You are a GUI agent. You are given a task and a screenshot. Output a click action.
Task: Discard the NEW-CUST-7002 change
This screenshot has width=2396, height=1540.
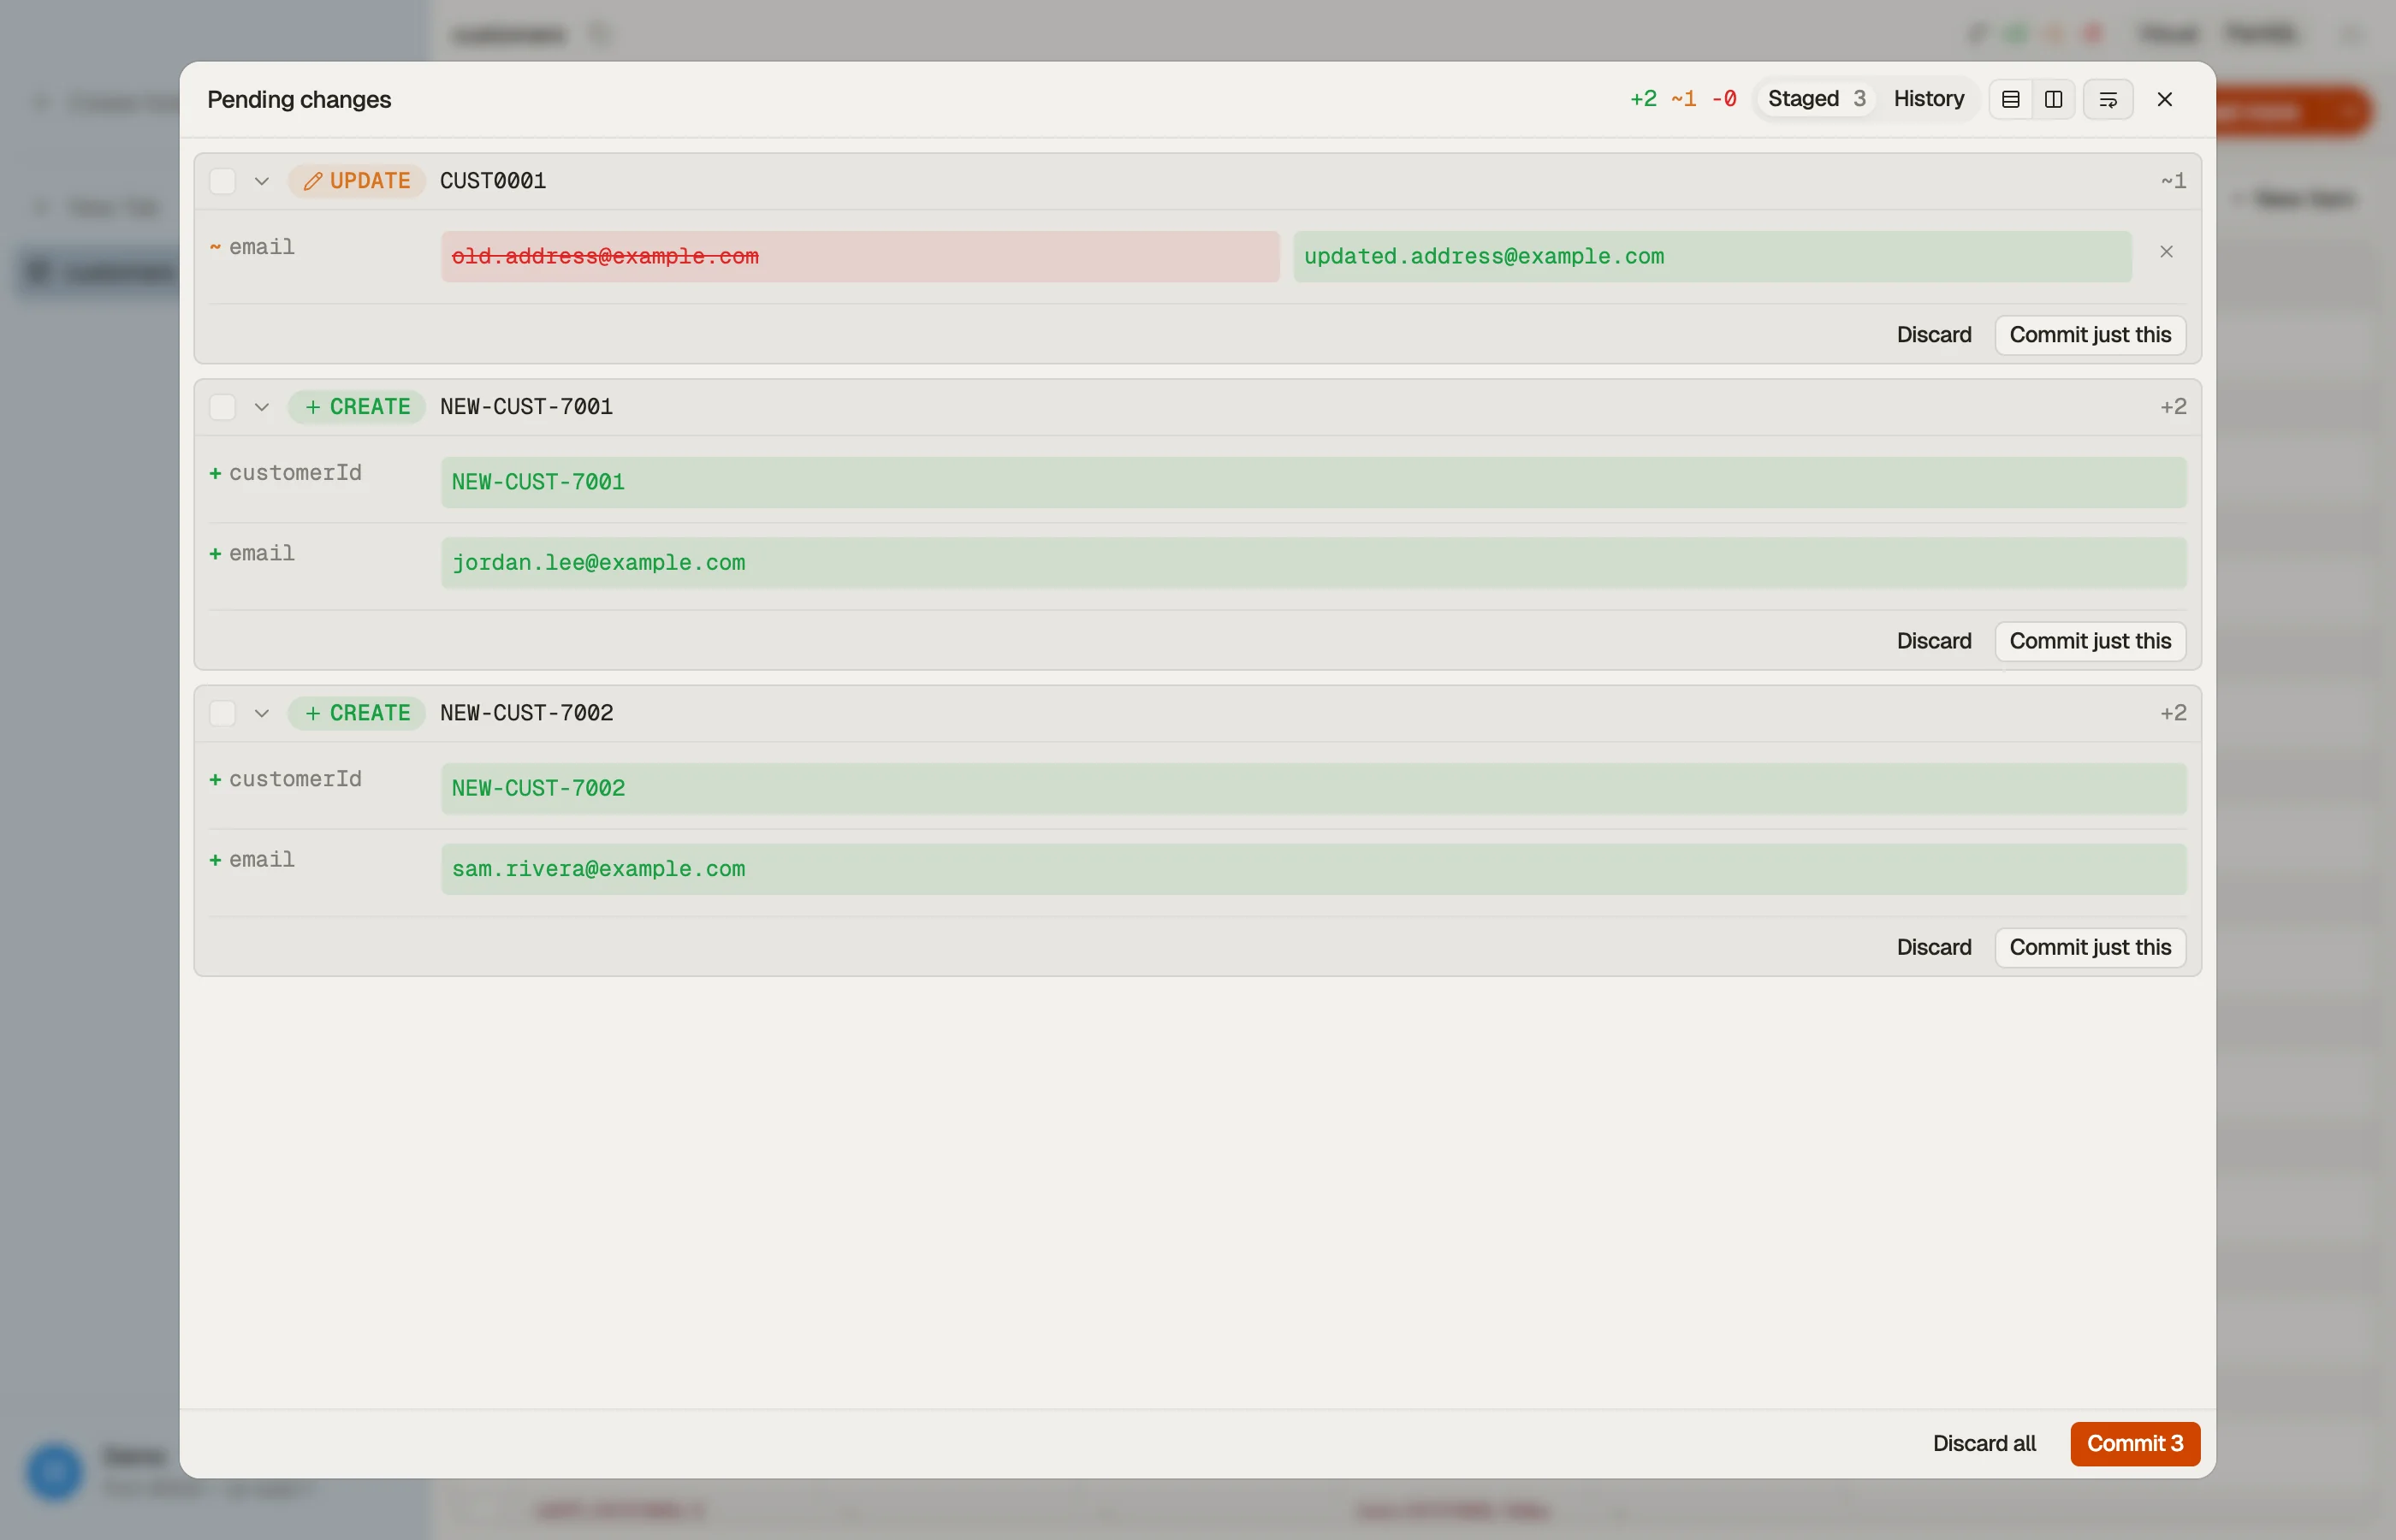pos(1934,947)
